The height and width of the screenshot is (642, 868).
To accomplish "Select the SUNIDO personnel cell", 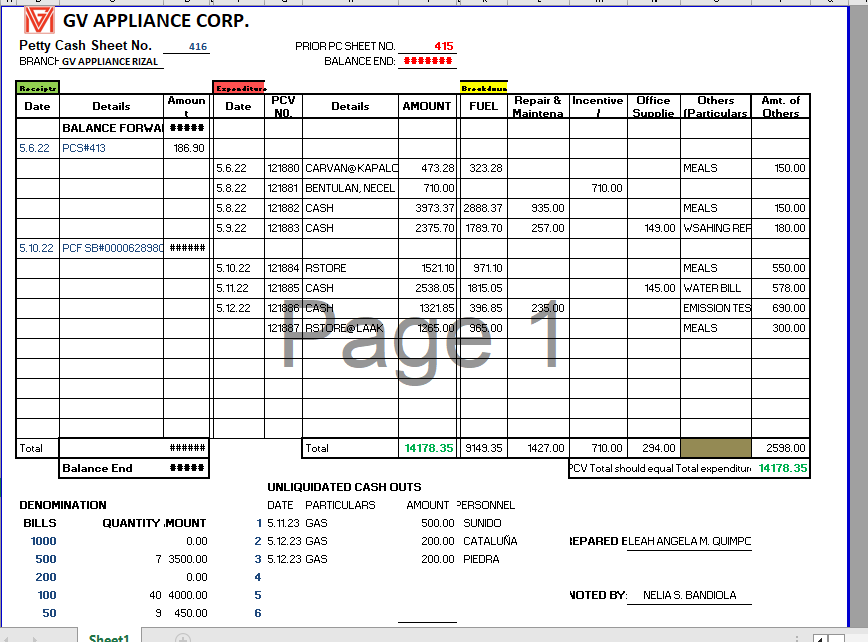I will coord(482,523).
